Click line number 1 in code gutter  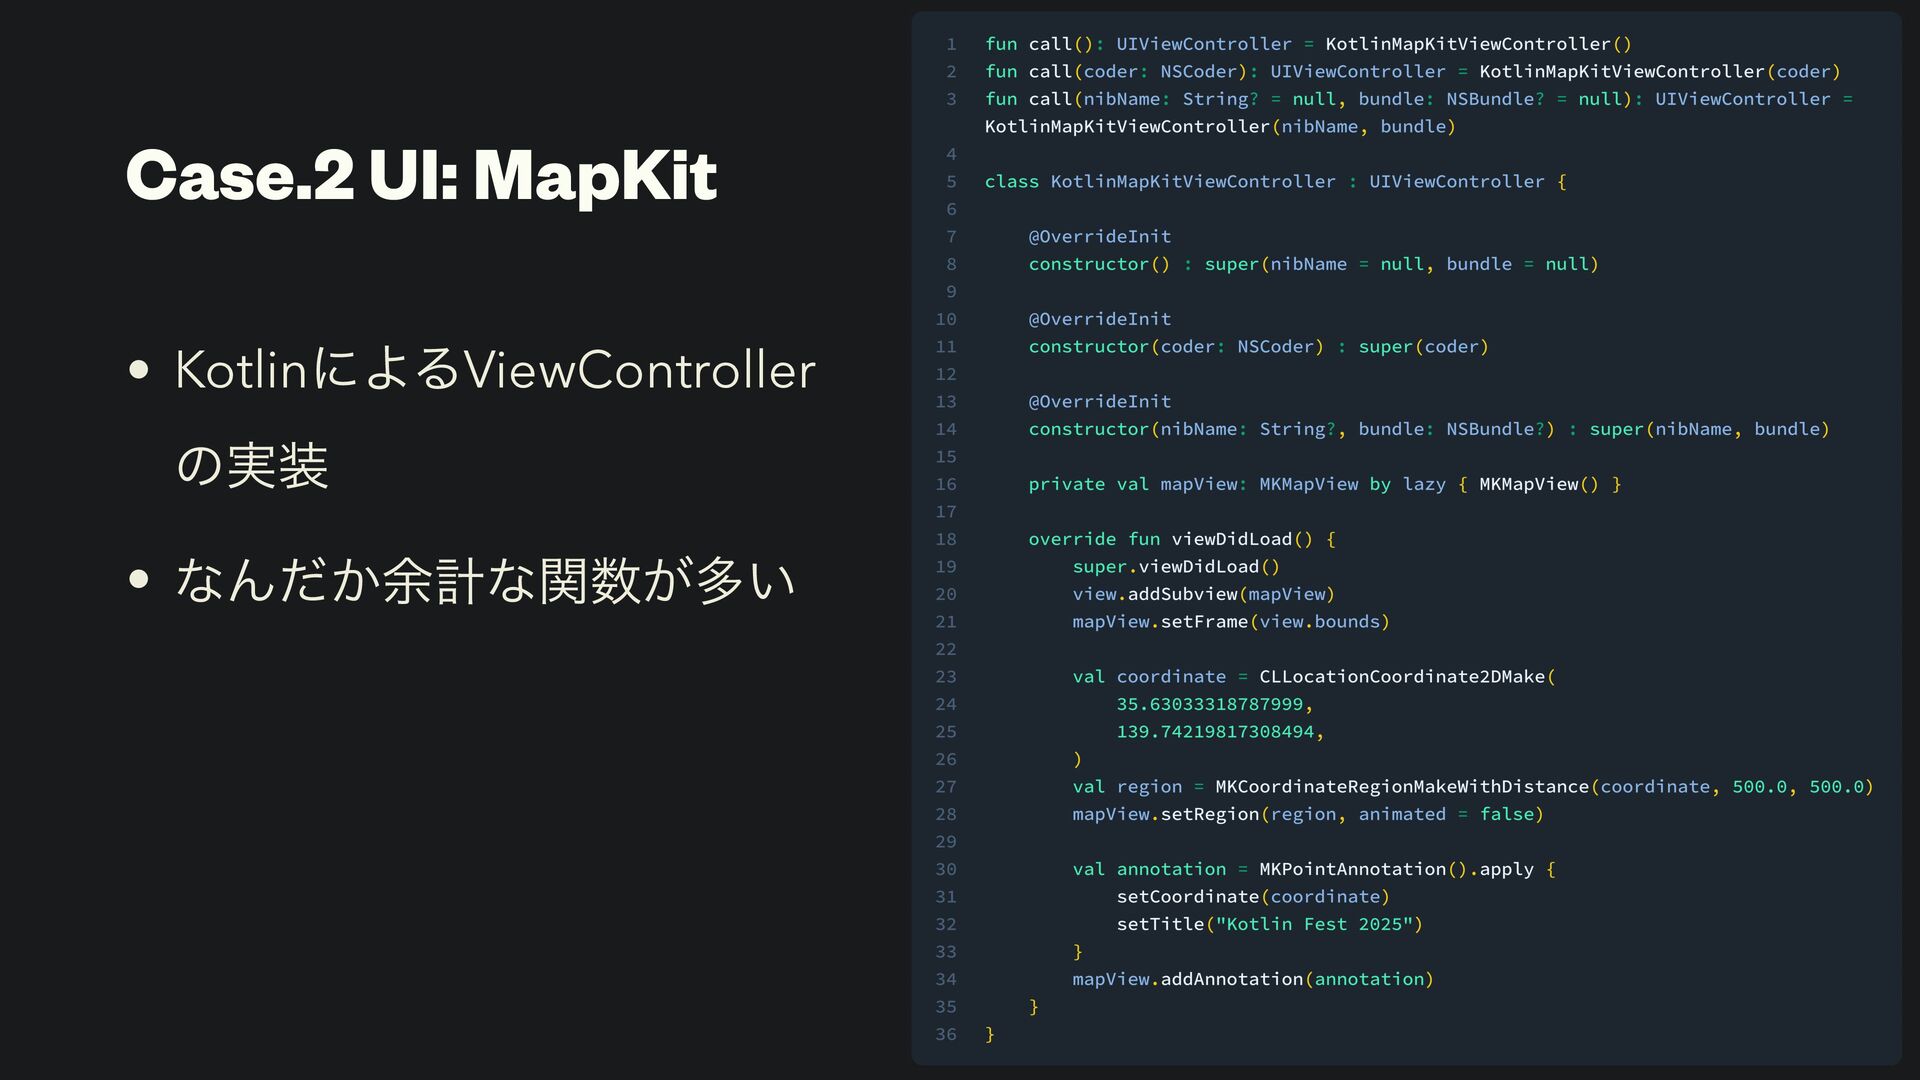pyautogui.click(x=951, y=44)
